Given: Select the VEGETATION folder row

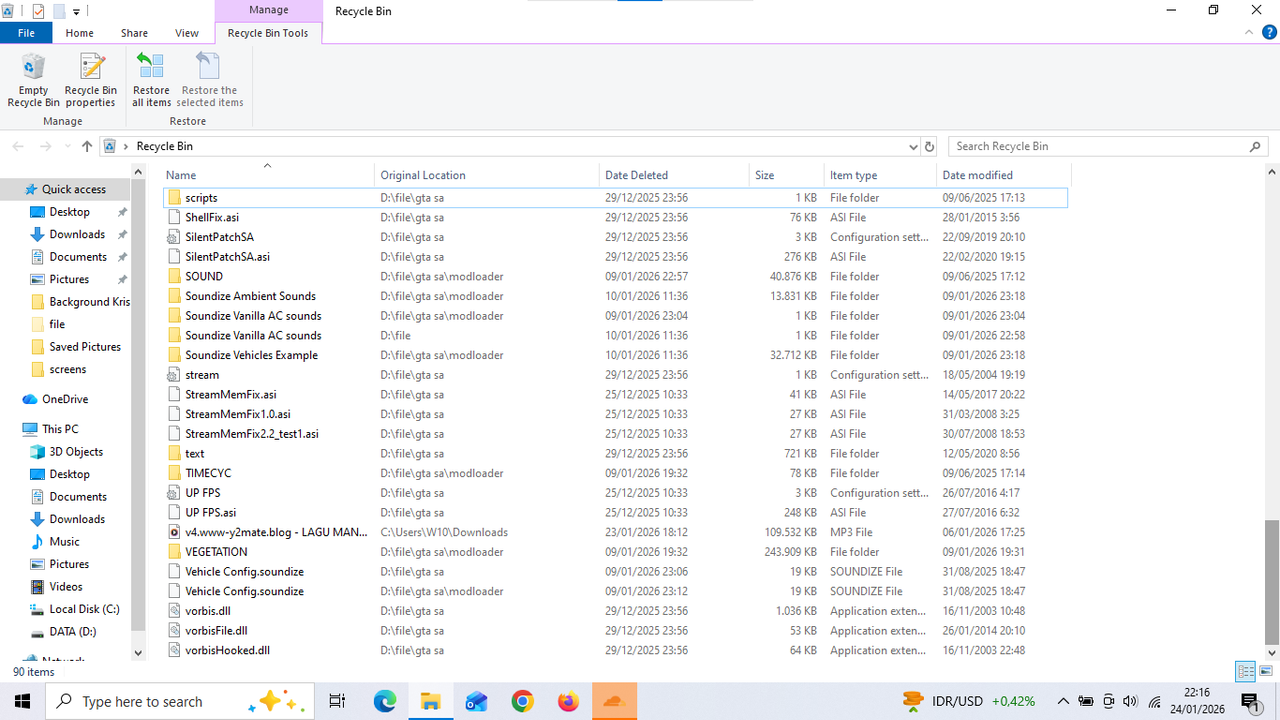Looking at the screenshot, I should (615, 552).
